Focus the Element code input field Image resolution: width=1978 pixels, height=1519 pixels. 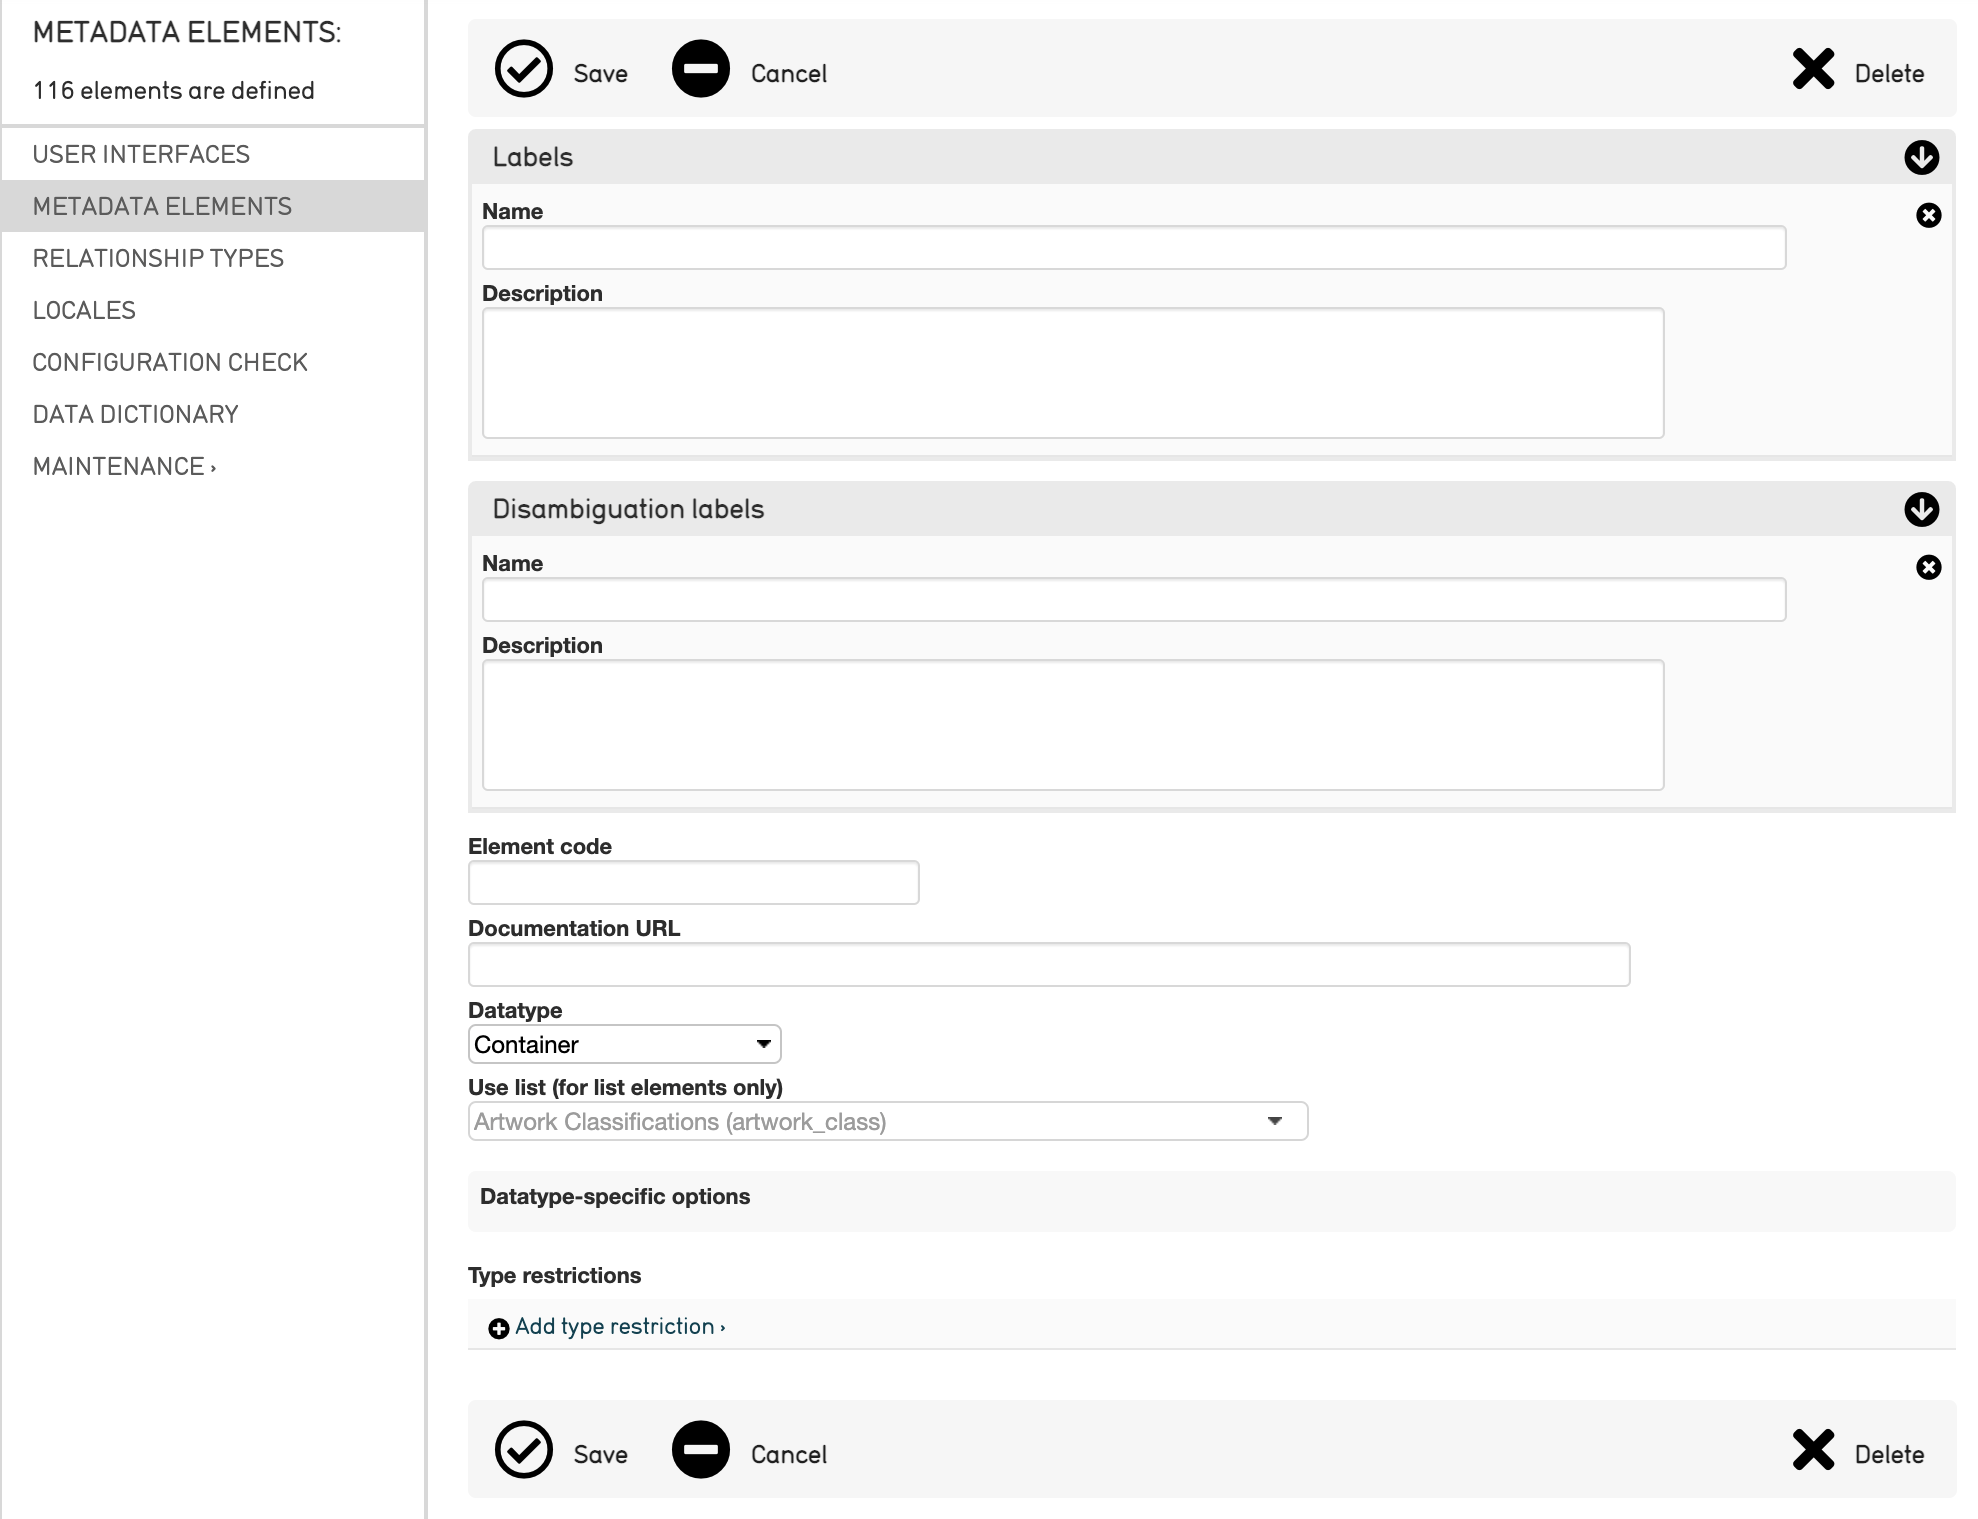tap(693, 882)
